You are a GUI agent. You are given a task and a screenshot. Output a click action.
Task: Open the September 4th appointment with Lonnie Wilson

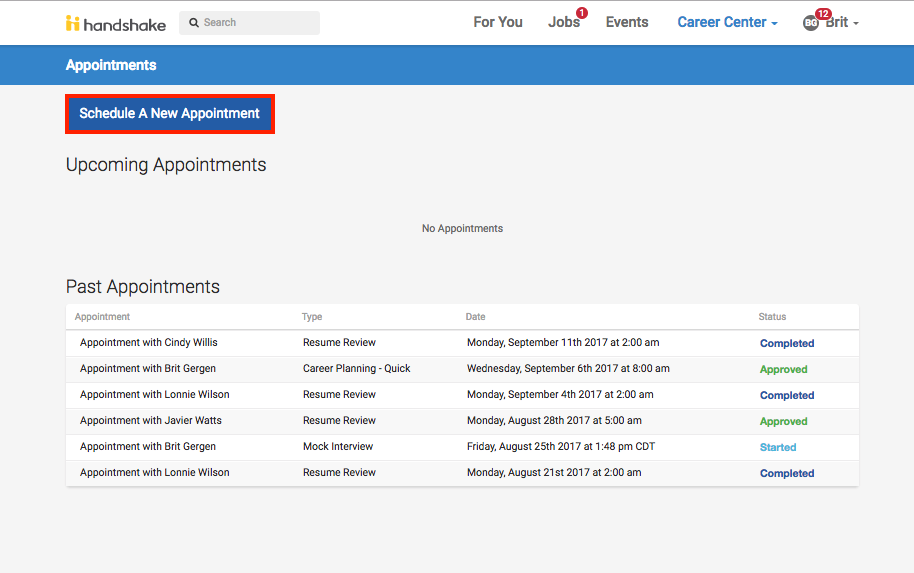[x=154, y=395]
